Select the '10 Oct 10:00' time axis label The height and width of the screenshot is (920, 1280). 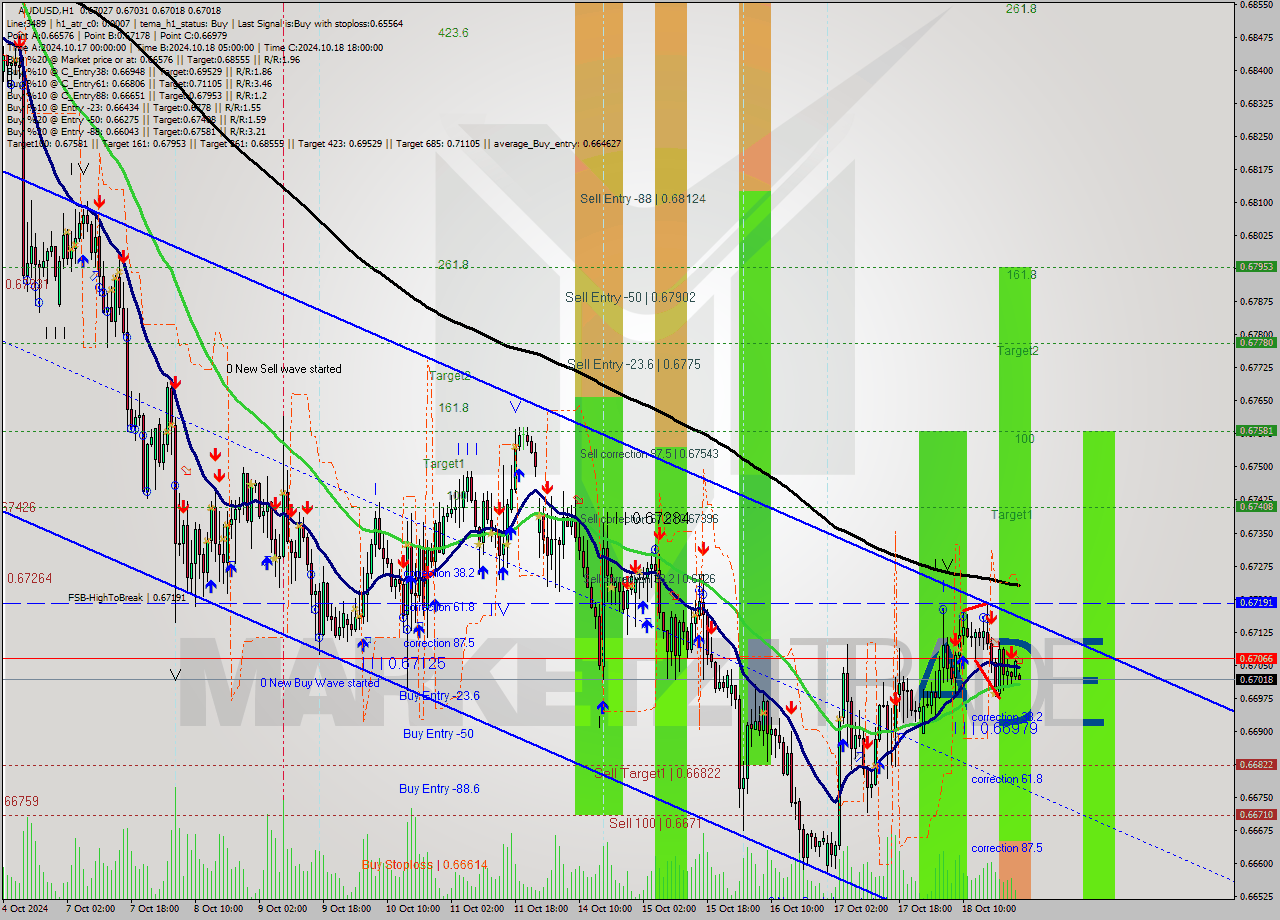(412, 909)
